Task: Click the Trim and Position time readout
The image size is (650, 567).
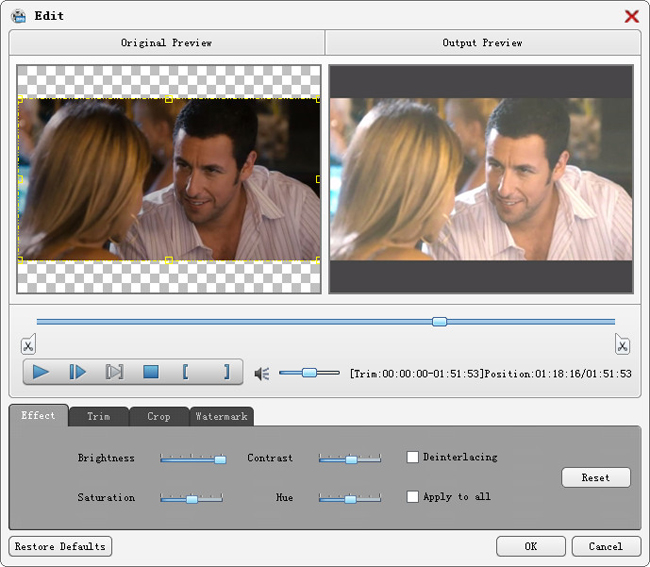Action: 491,374
